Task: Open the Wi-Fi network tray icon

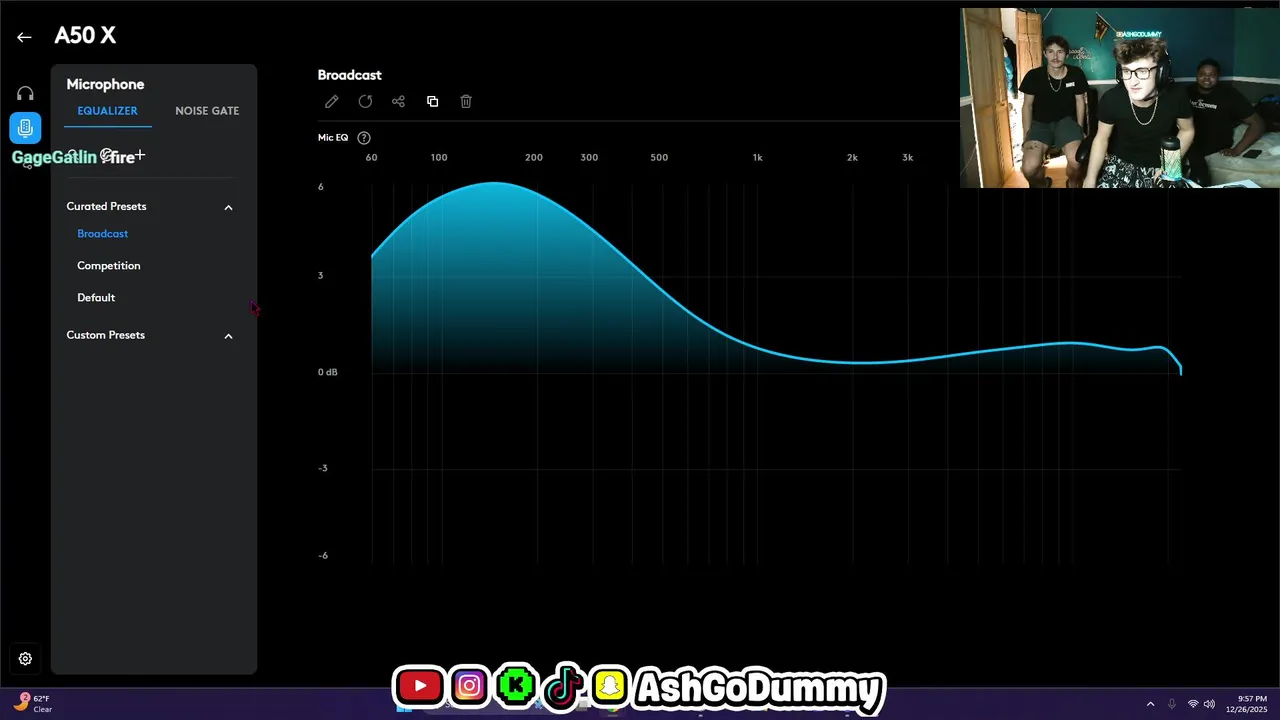Action: click(x=1193, y=704)
